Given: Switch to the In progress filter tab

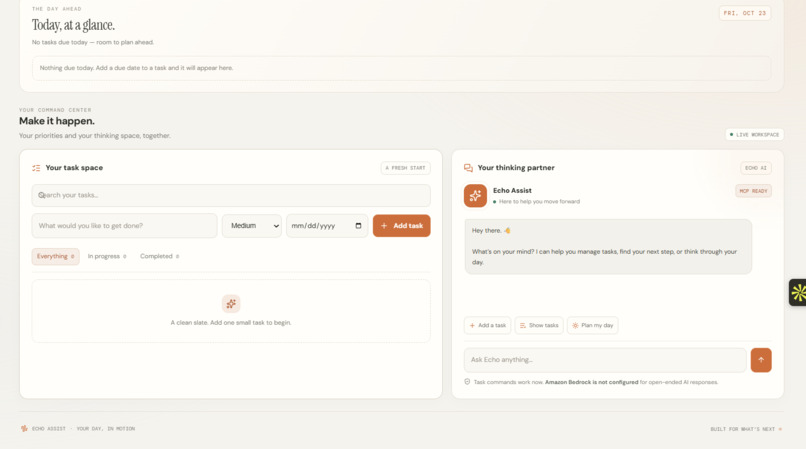Looking at the screenshot, I should [107, 256].
